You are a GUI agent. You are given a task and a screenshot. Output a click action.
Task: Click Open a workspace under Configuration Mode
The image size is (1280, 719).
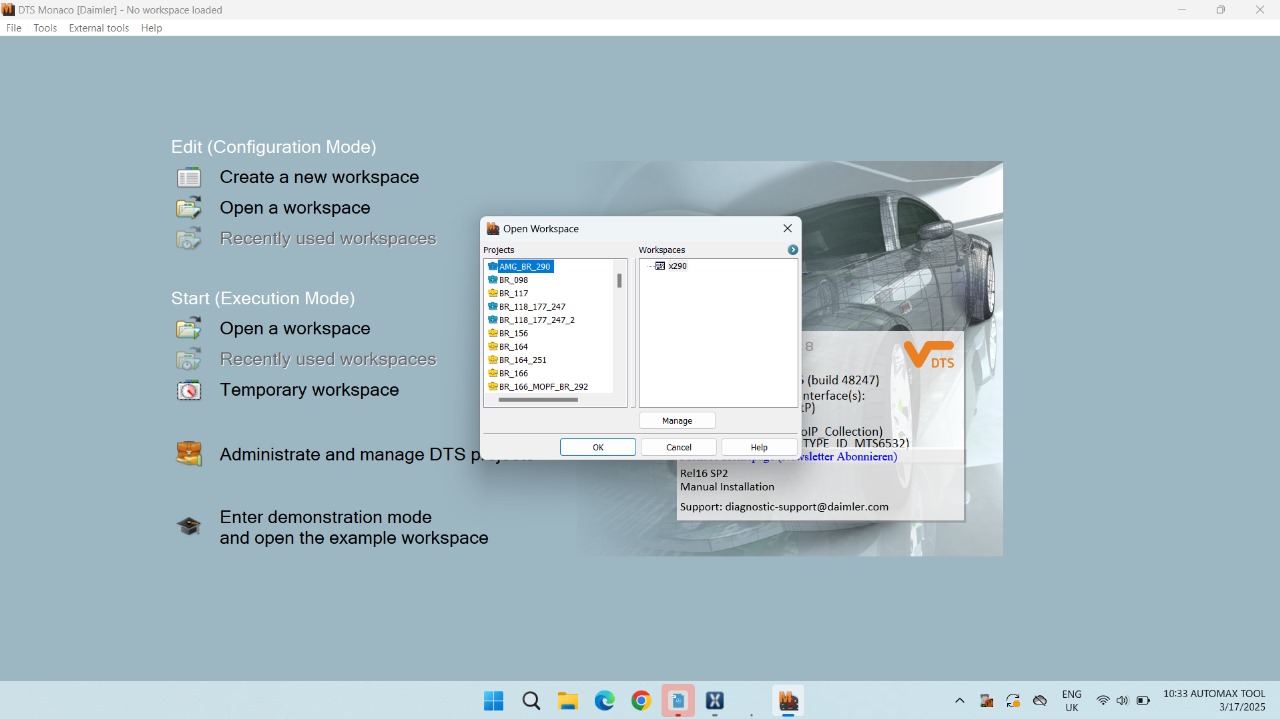[x=295, y=208]
